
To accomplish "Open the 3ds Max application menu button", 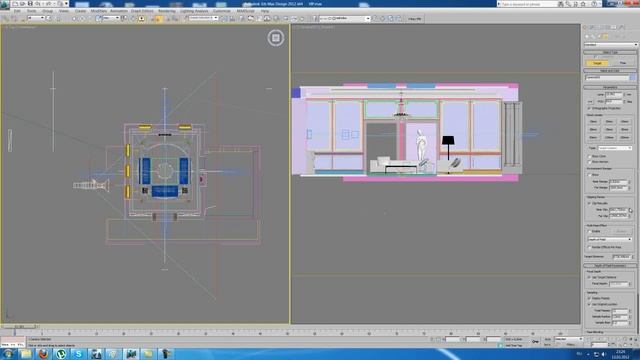I will click(4, 4).
